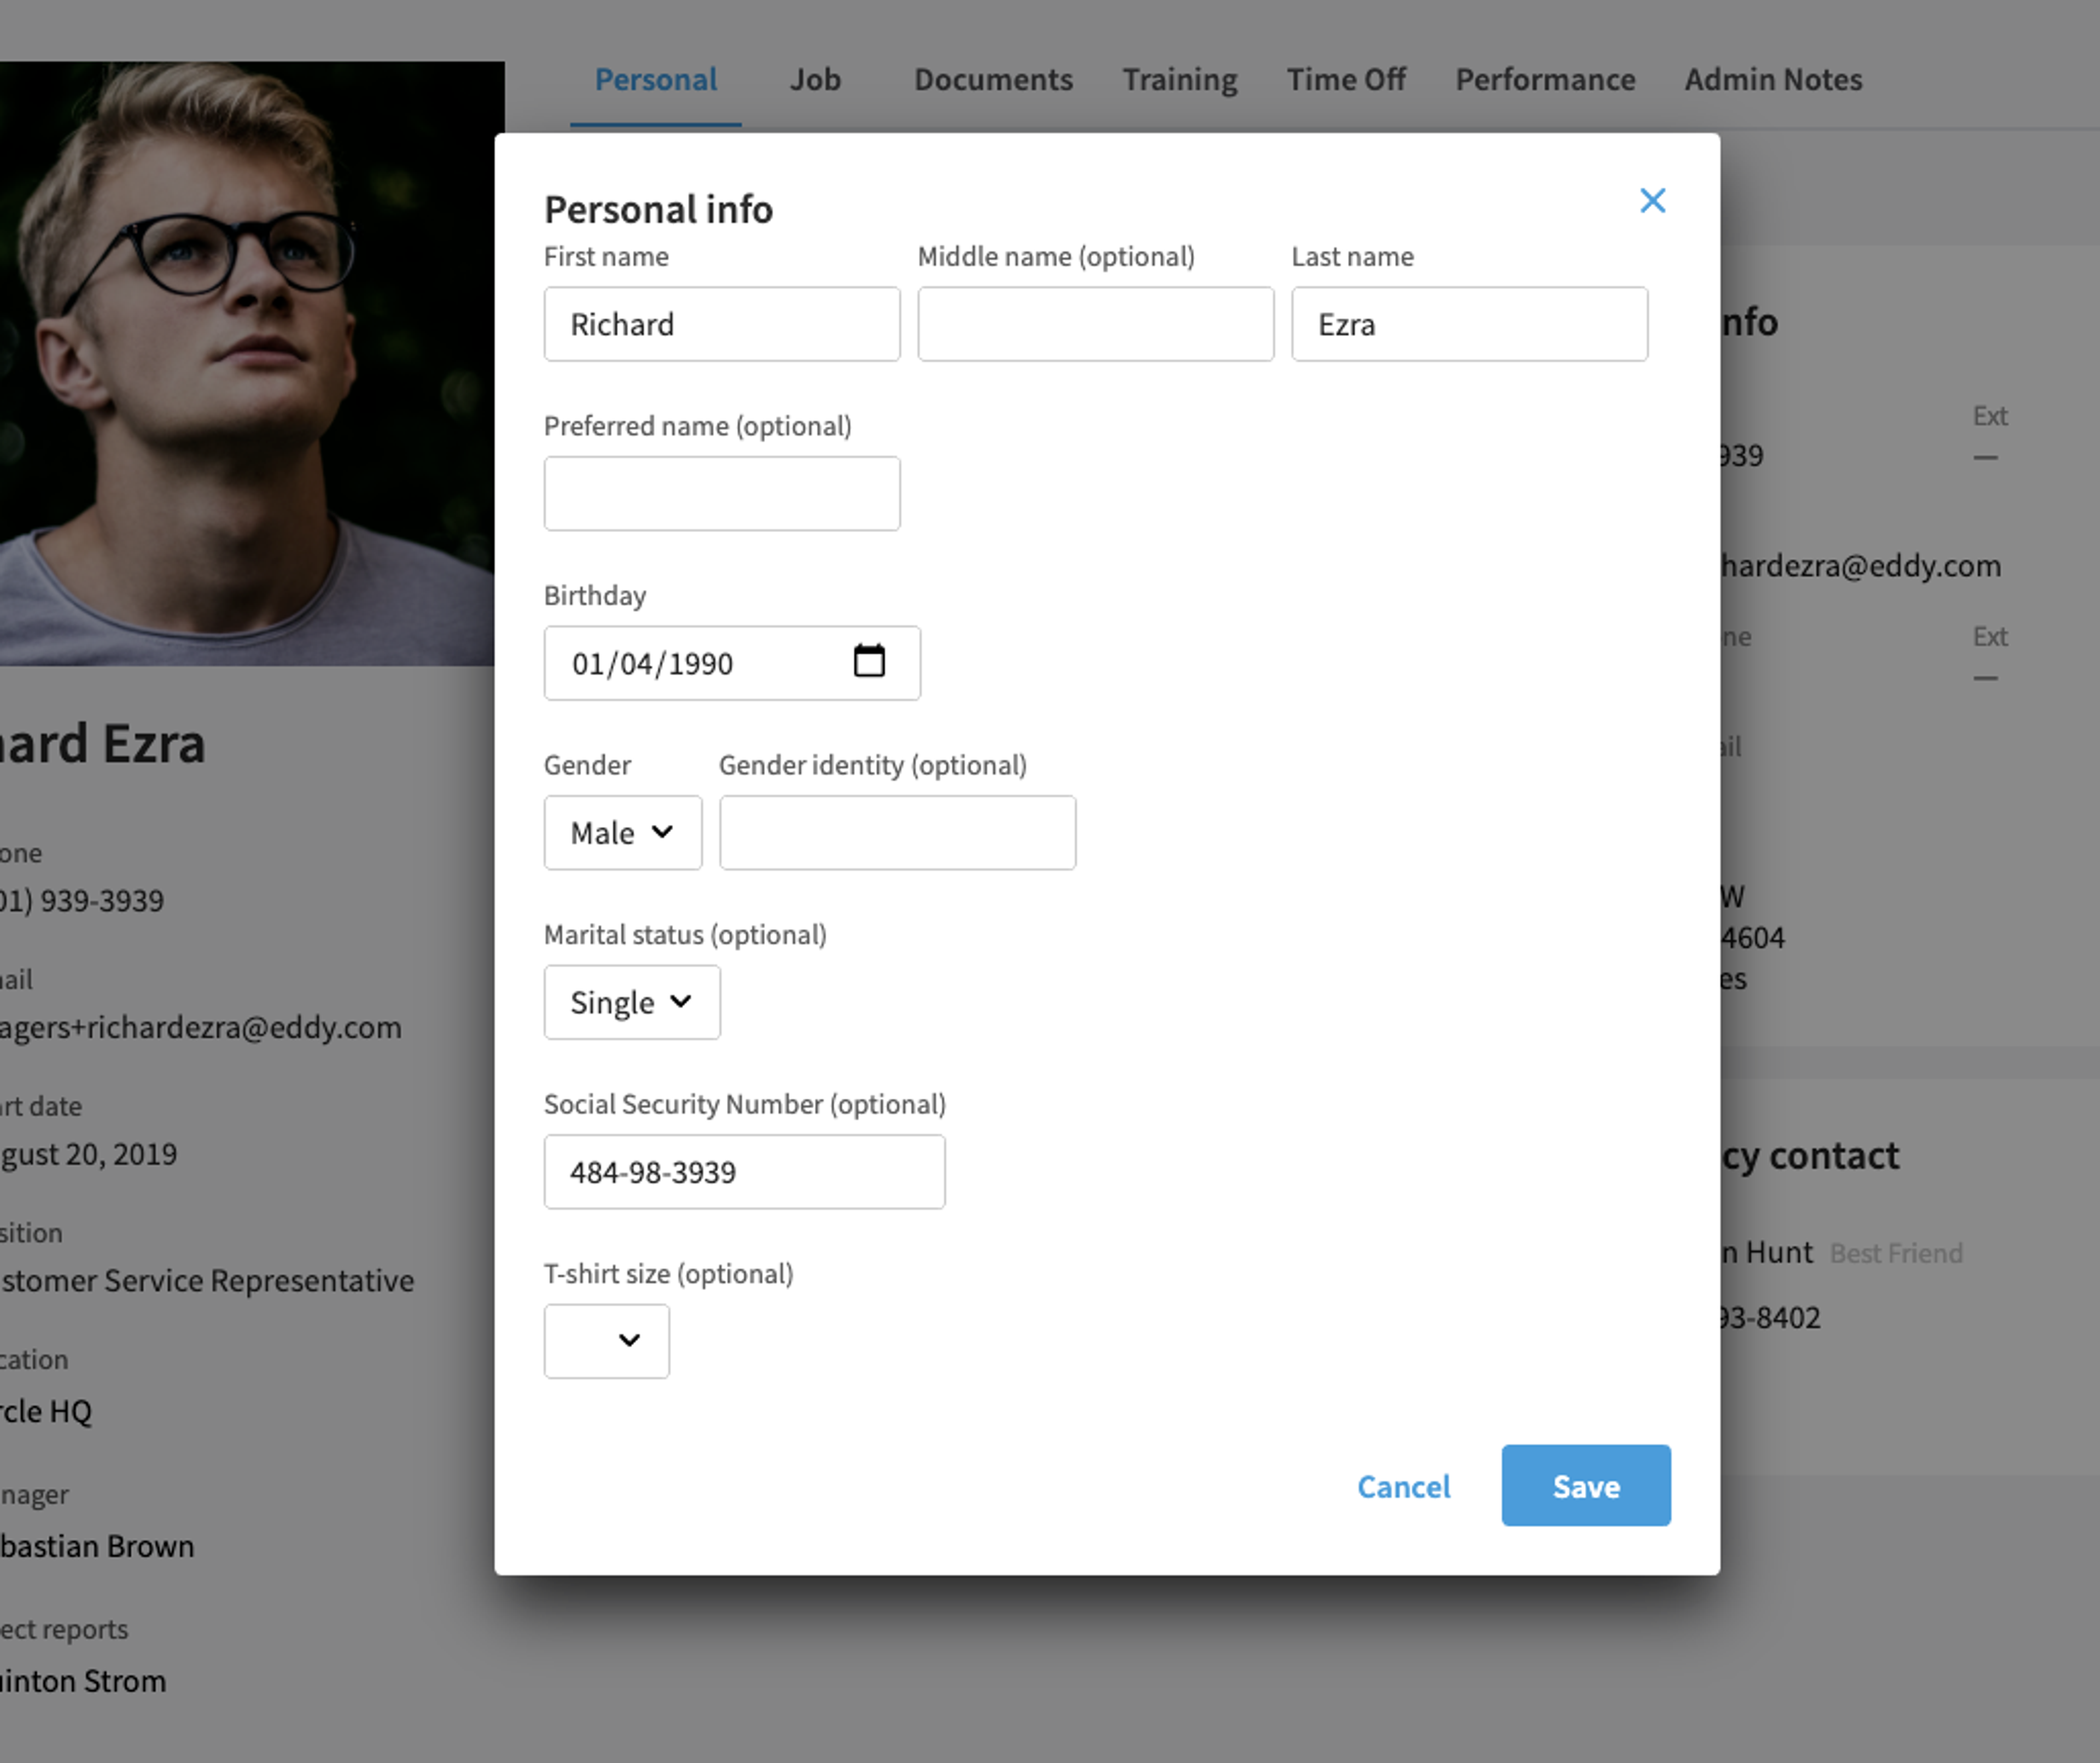The image size is (2100, 1763).
Task: Click into the Preferred name field
Action: coord(721,493)
